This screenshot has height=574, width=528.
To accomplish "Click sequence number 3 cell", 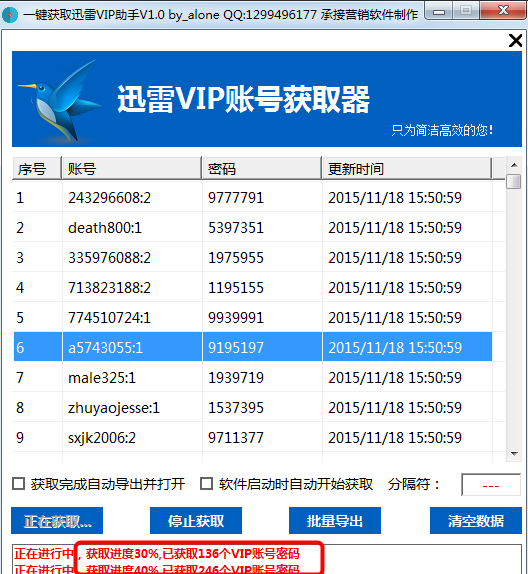I will pos(20,258).
